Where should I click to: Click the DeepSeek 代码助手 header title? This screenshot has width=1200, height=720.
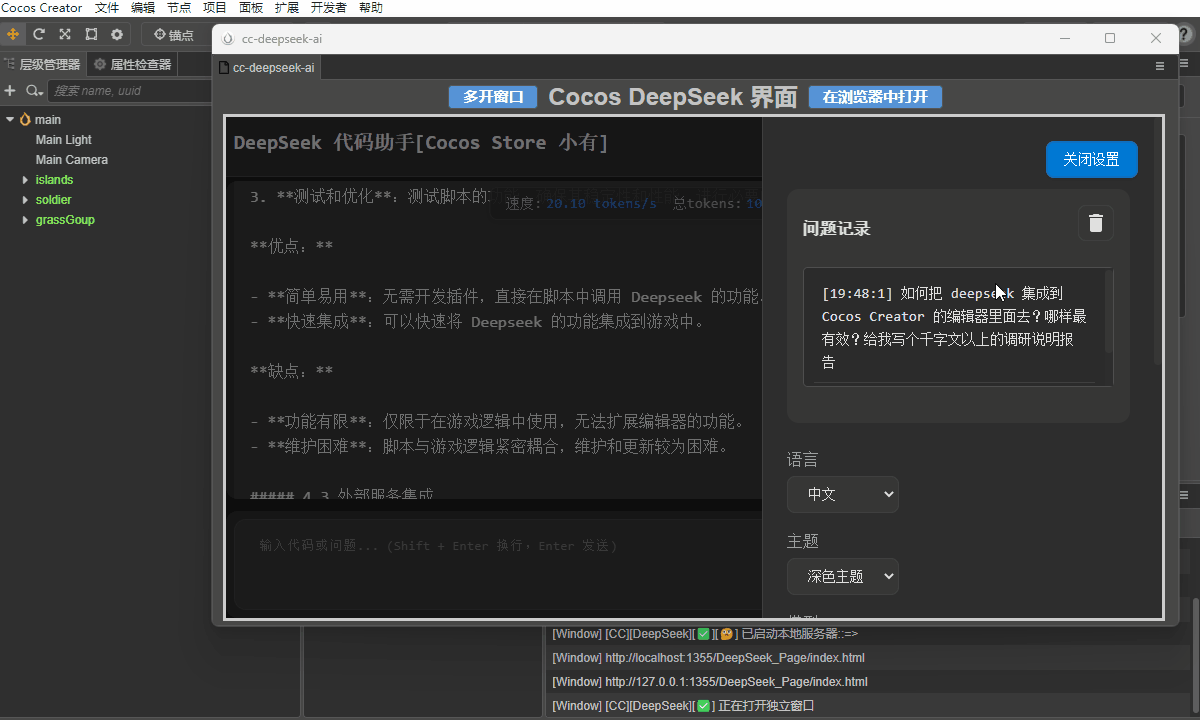[x=420, y=142]
